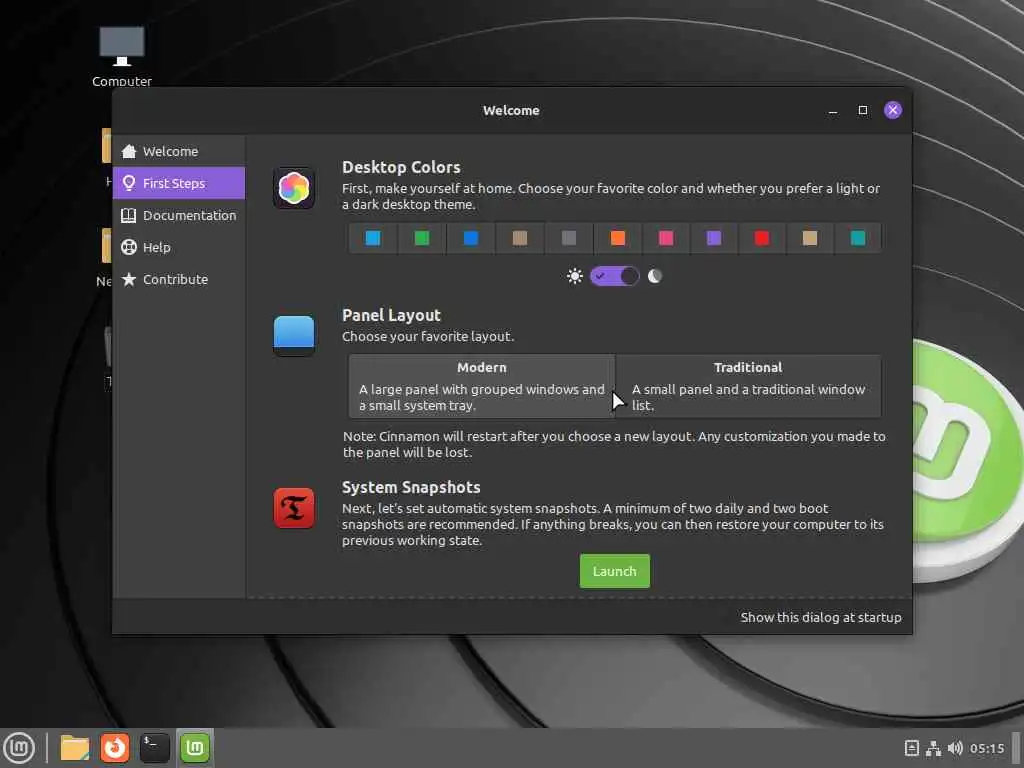Toggle the light/dark theme switch
Screen dimensions: 1024x768
pyautogui.click(x=614, y=276)
